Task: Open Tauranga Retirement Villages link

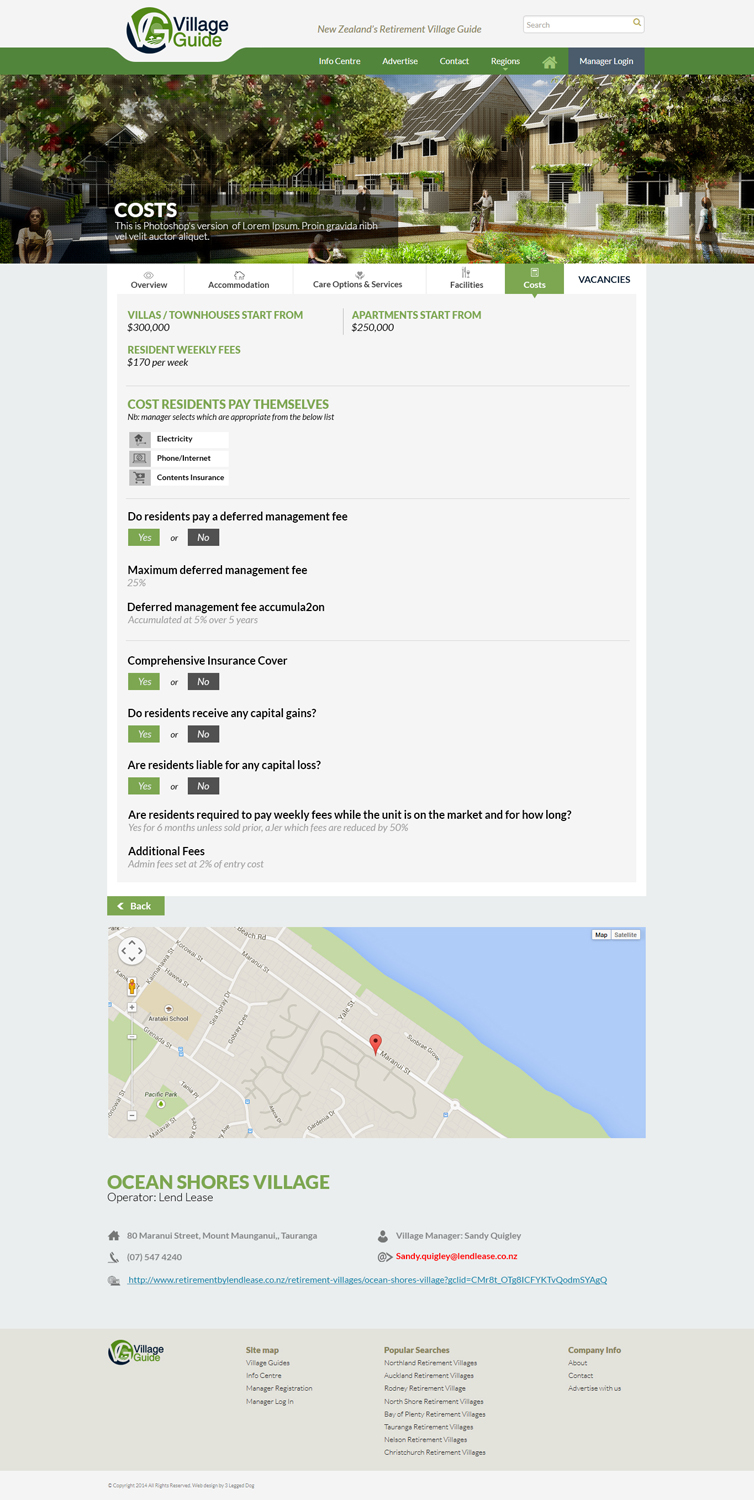Action: [x=429, y=1427]
